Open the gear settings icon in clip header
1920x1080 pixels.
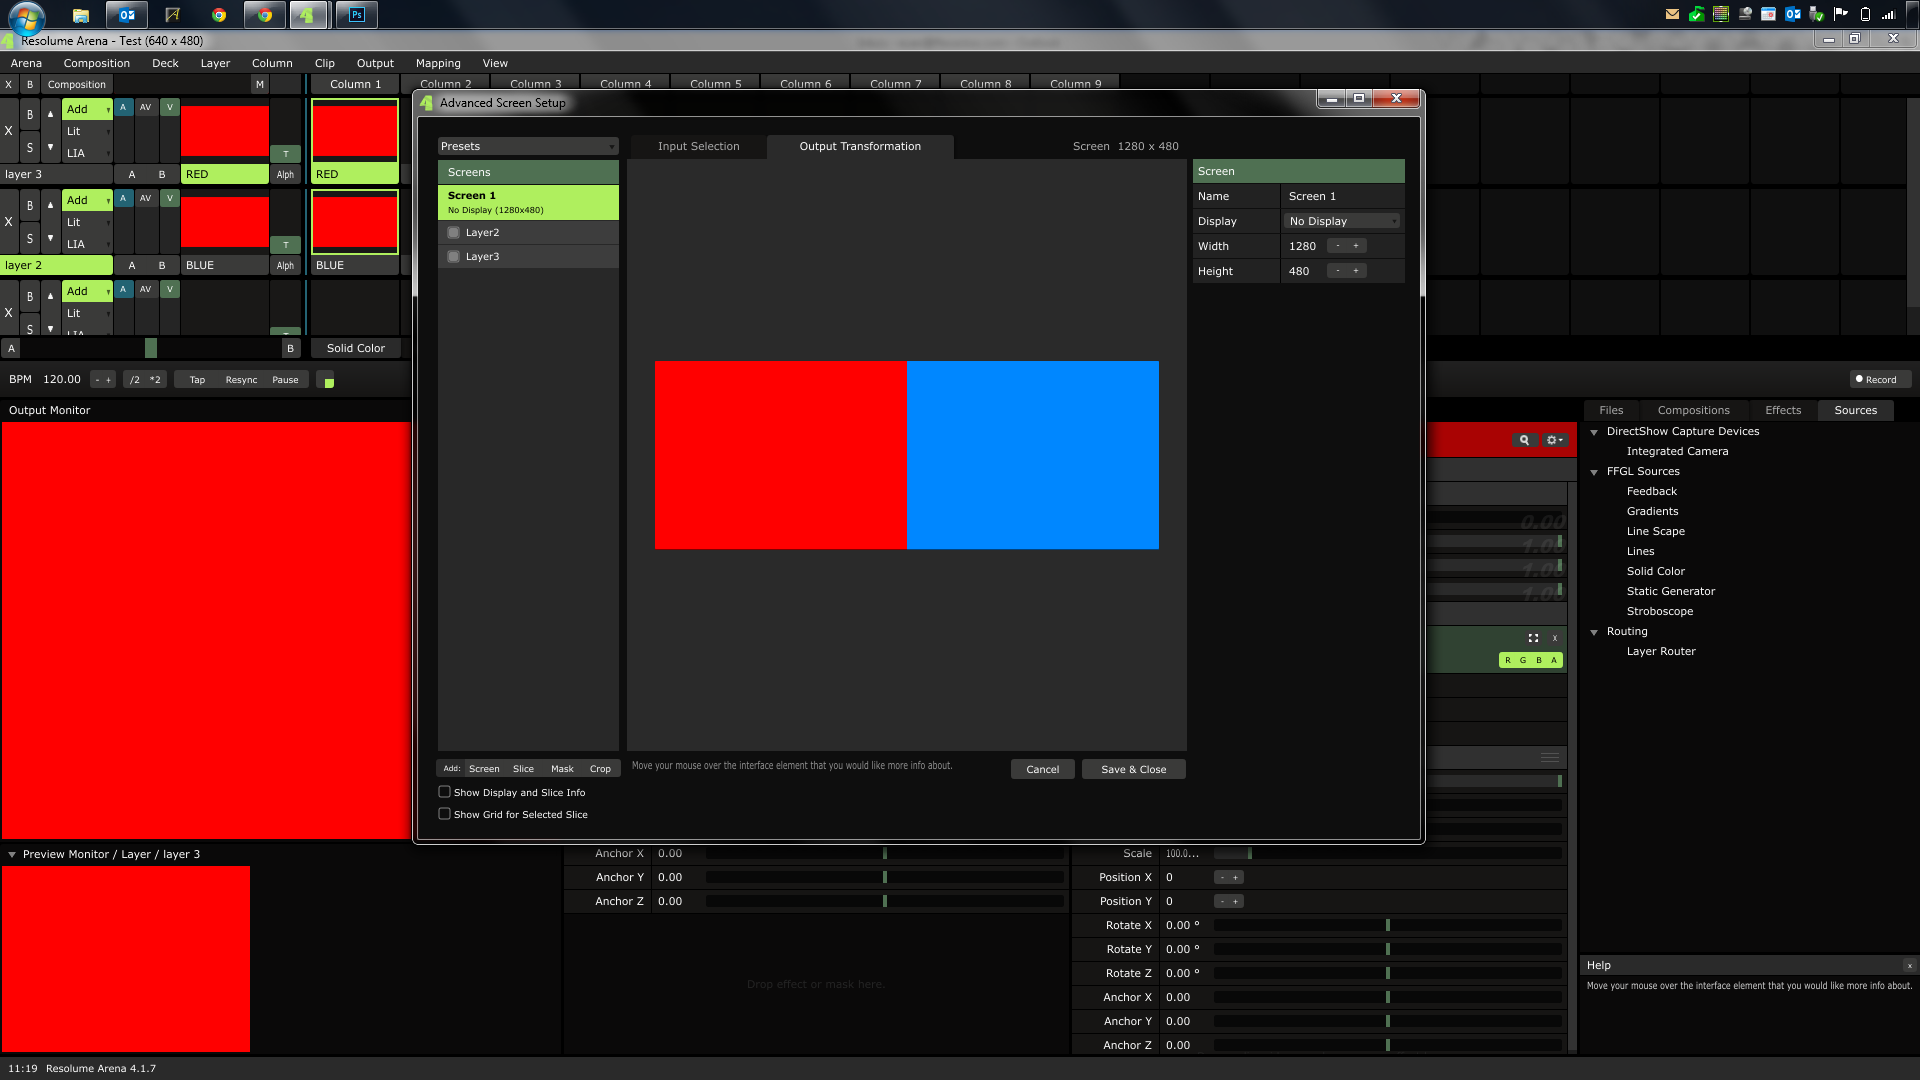[x=1554, y=440]
